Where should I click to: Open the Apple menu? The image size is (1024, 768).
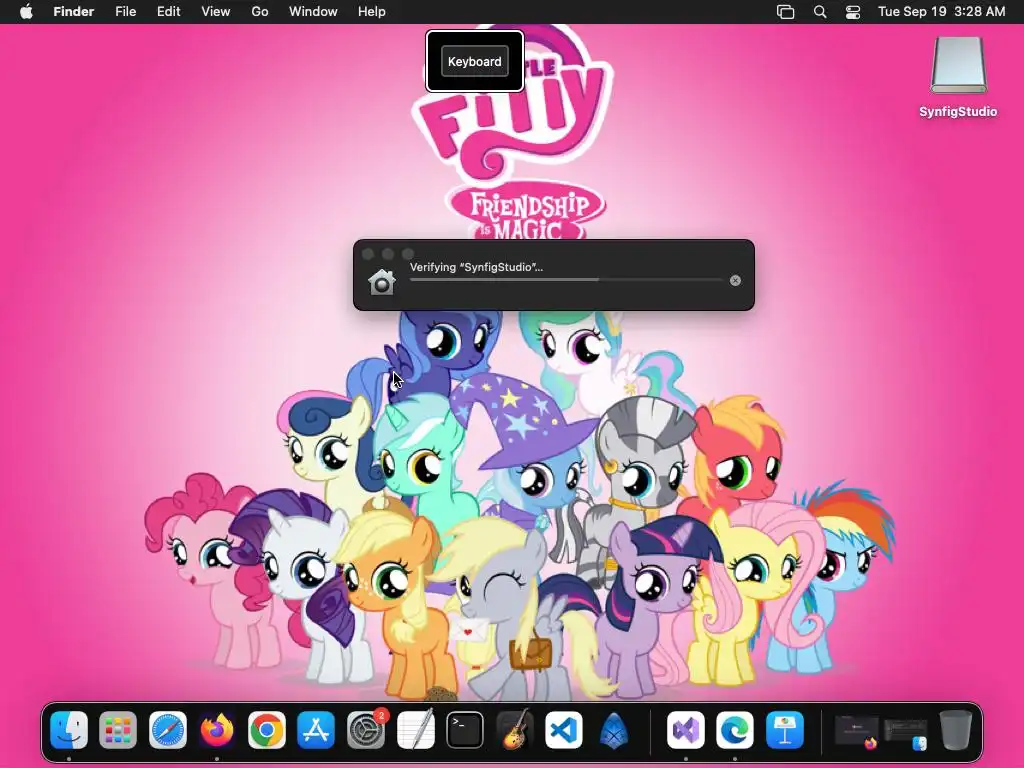click(26, 12)
